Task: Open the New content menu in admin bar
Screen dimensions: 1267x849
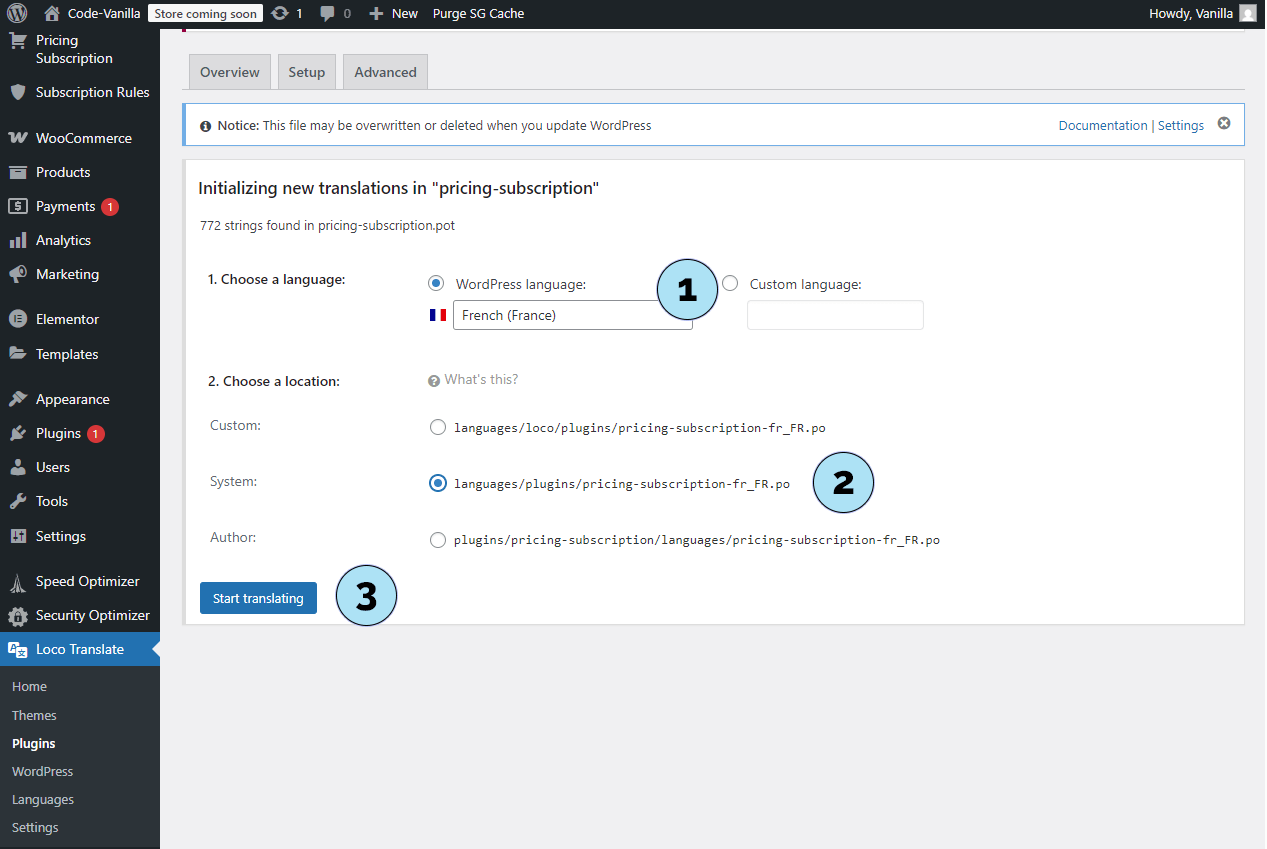Action: tap(393, 13)
